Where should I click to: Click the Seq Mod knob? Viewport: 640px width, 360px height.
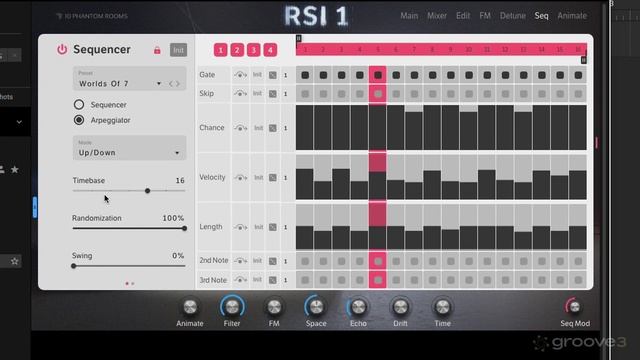(574, 307)
